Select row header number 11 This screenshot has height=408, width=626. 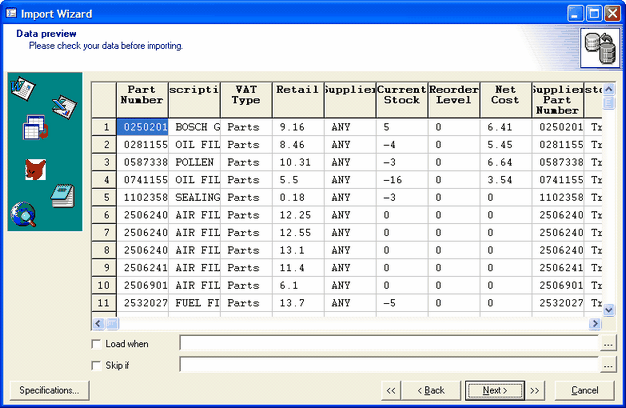point(104,303)
